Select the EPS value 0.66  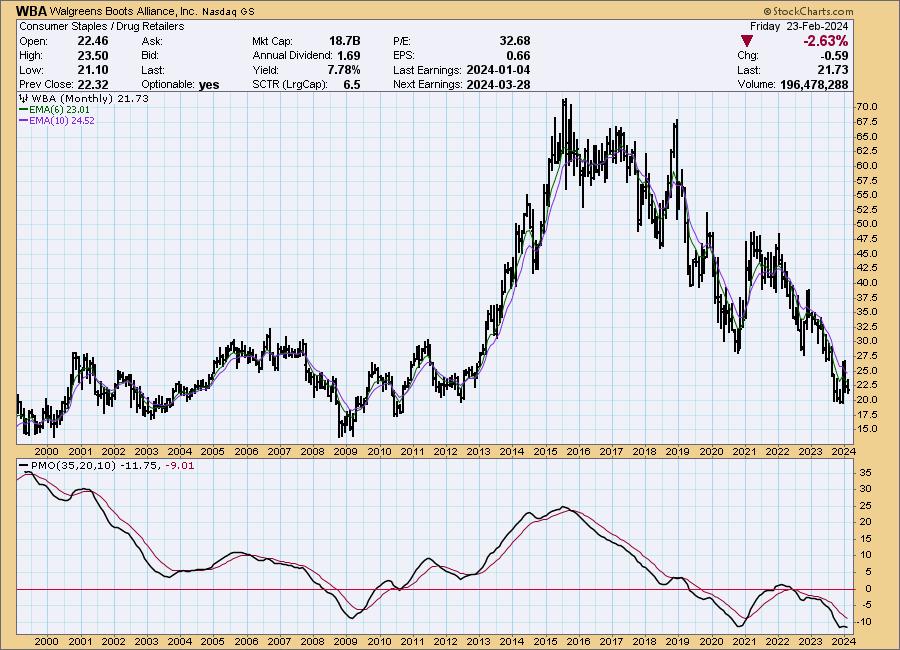pos(519,56)
